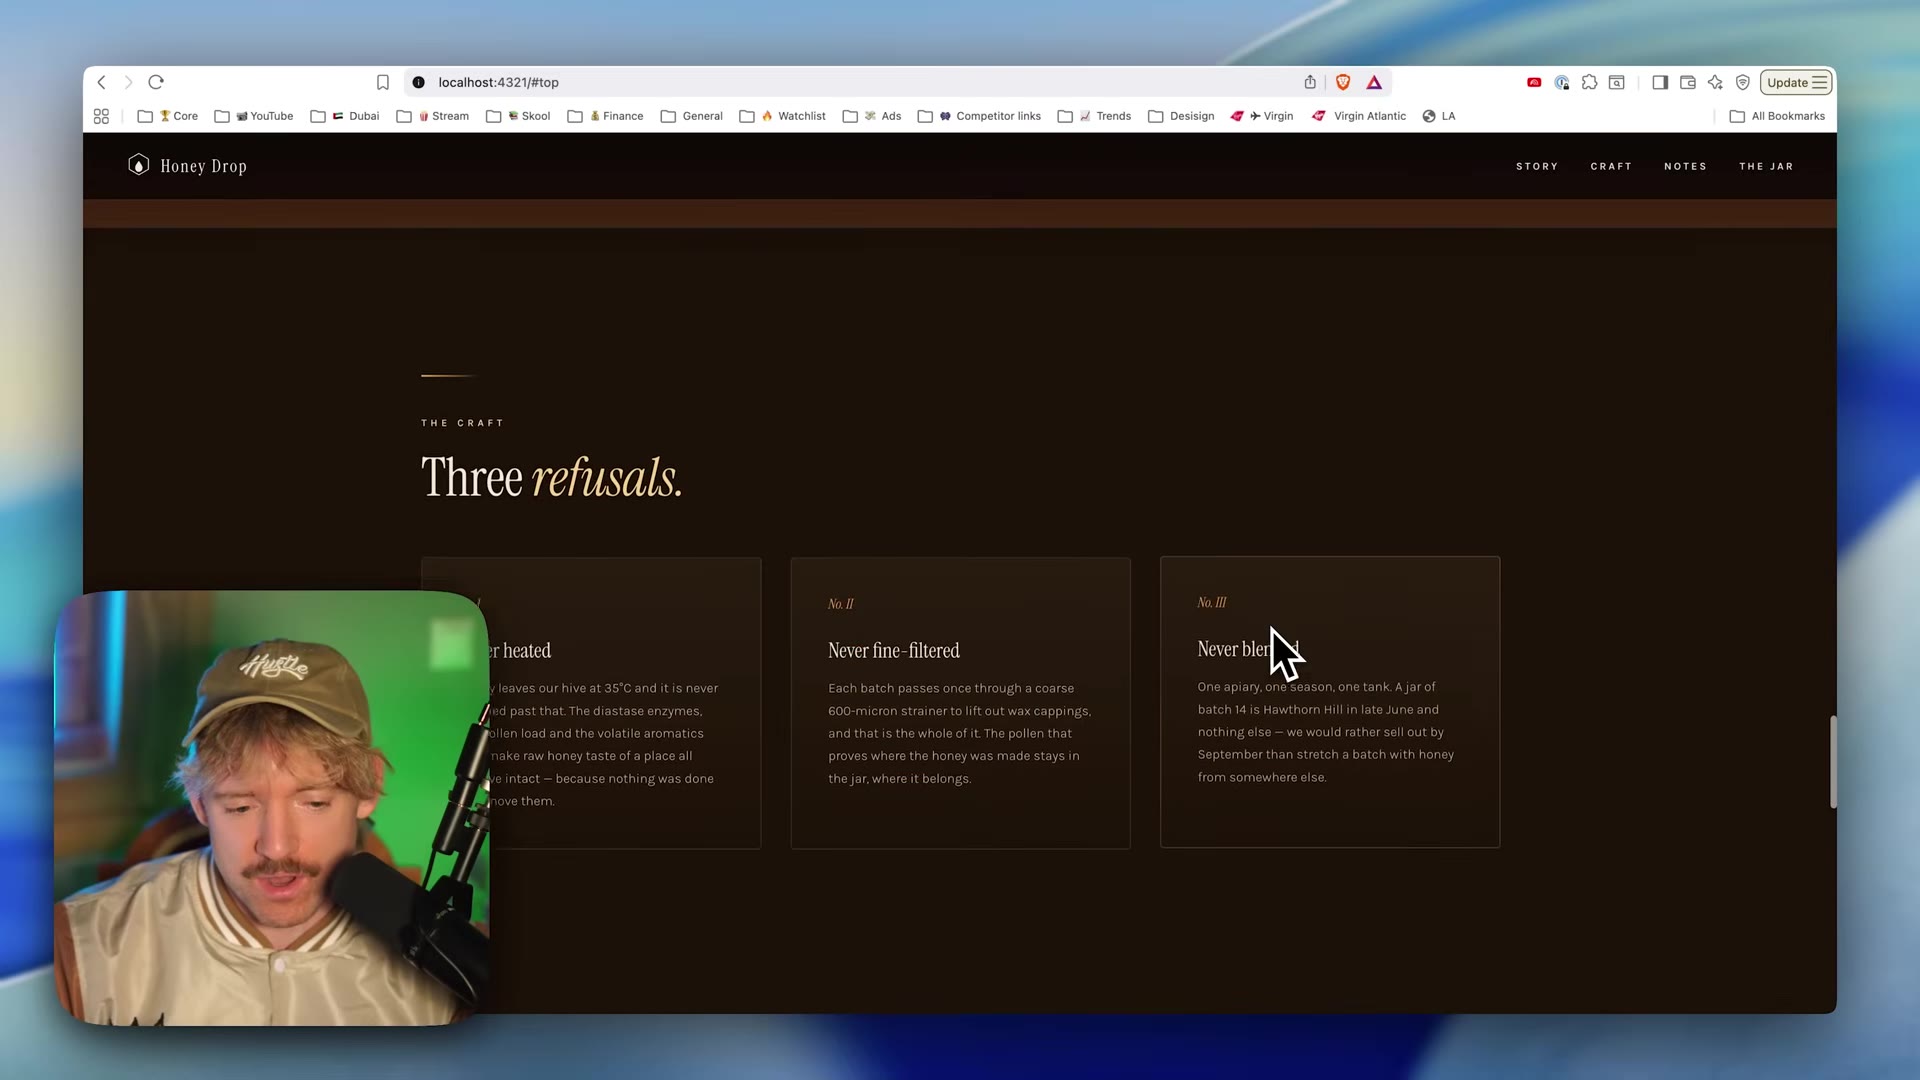Click the page's vertical scrollbar thumb
This screenshot has height=1080, width=1920.
1833,761
